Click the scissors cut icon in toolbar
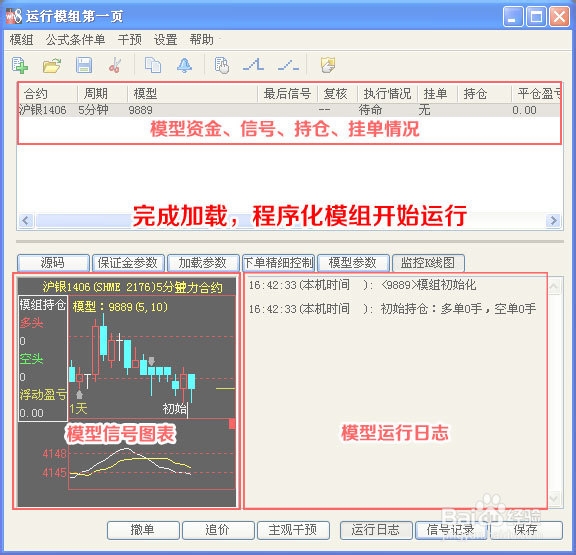576x555 pixels. [115, 66]
